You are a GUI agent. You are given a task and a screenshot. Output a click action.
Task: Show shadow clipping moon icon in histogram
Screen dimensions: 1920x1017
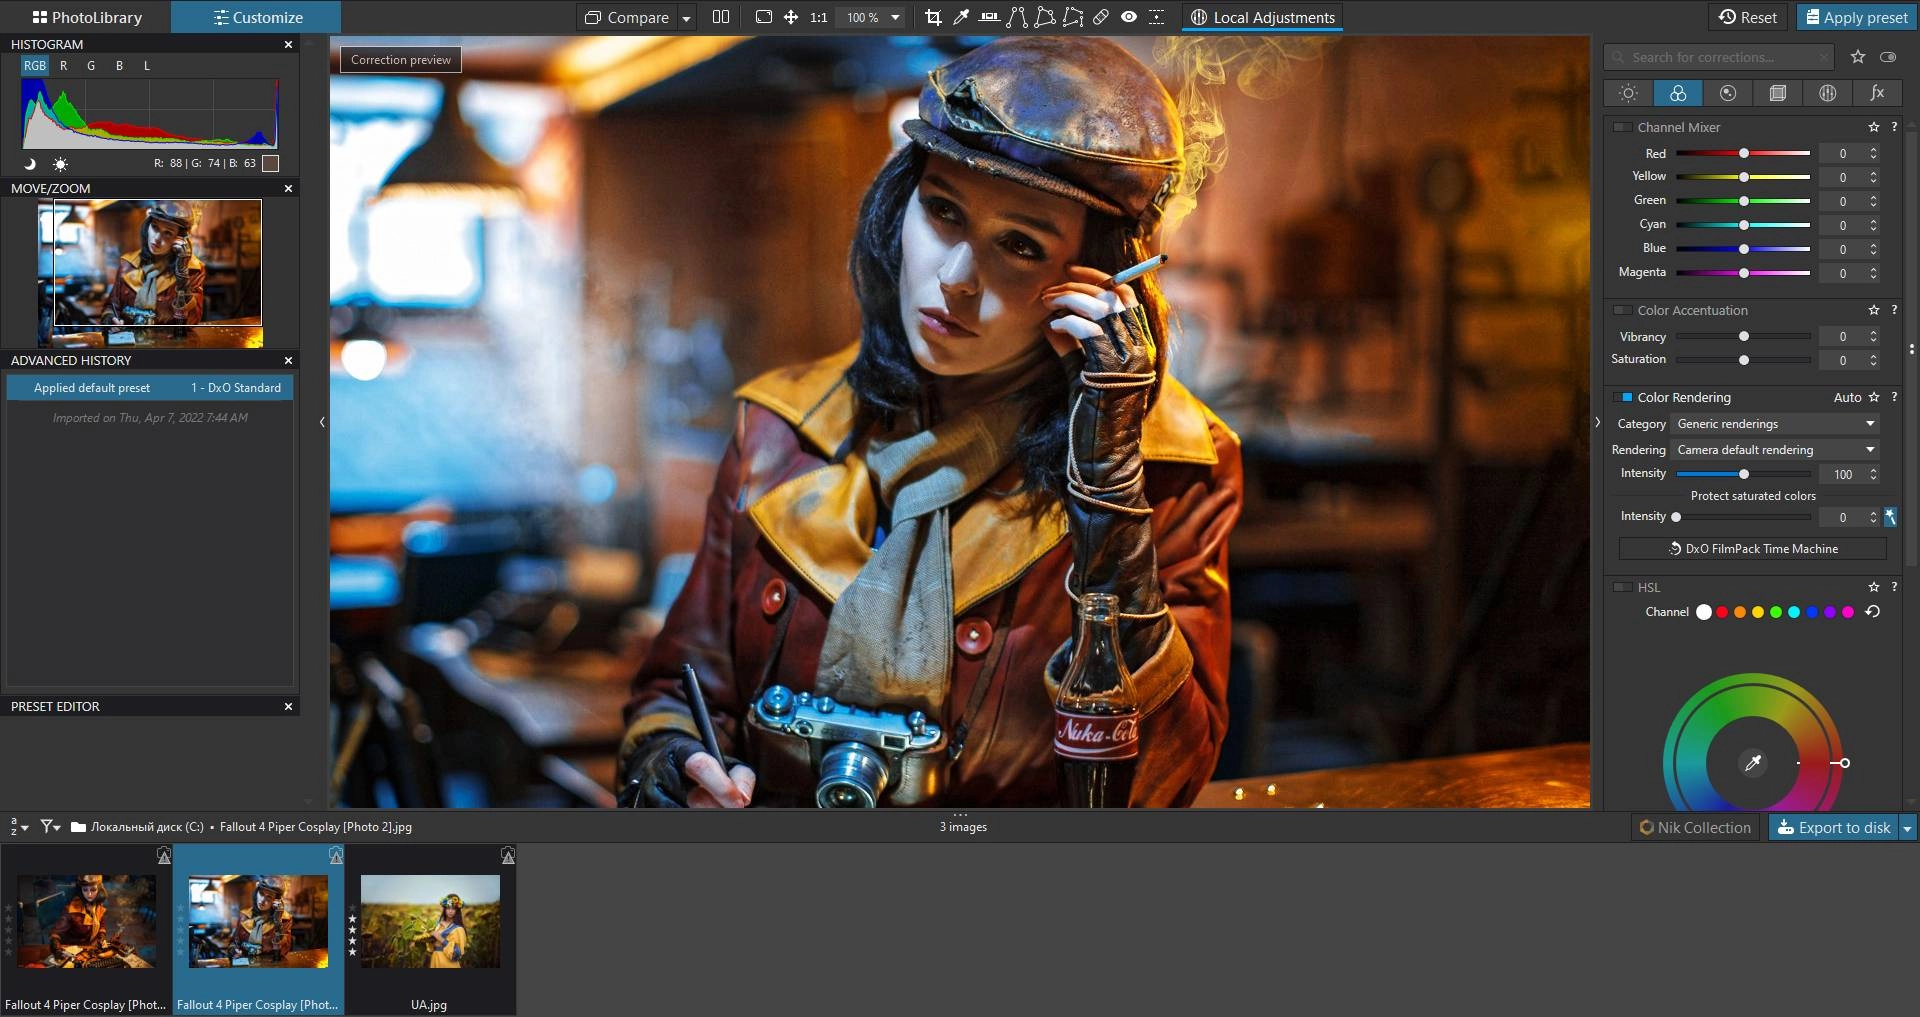[30, 163]
